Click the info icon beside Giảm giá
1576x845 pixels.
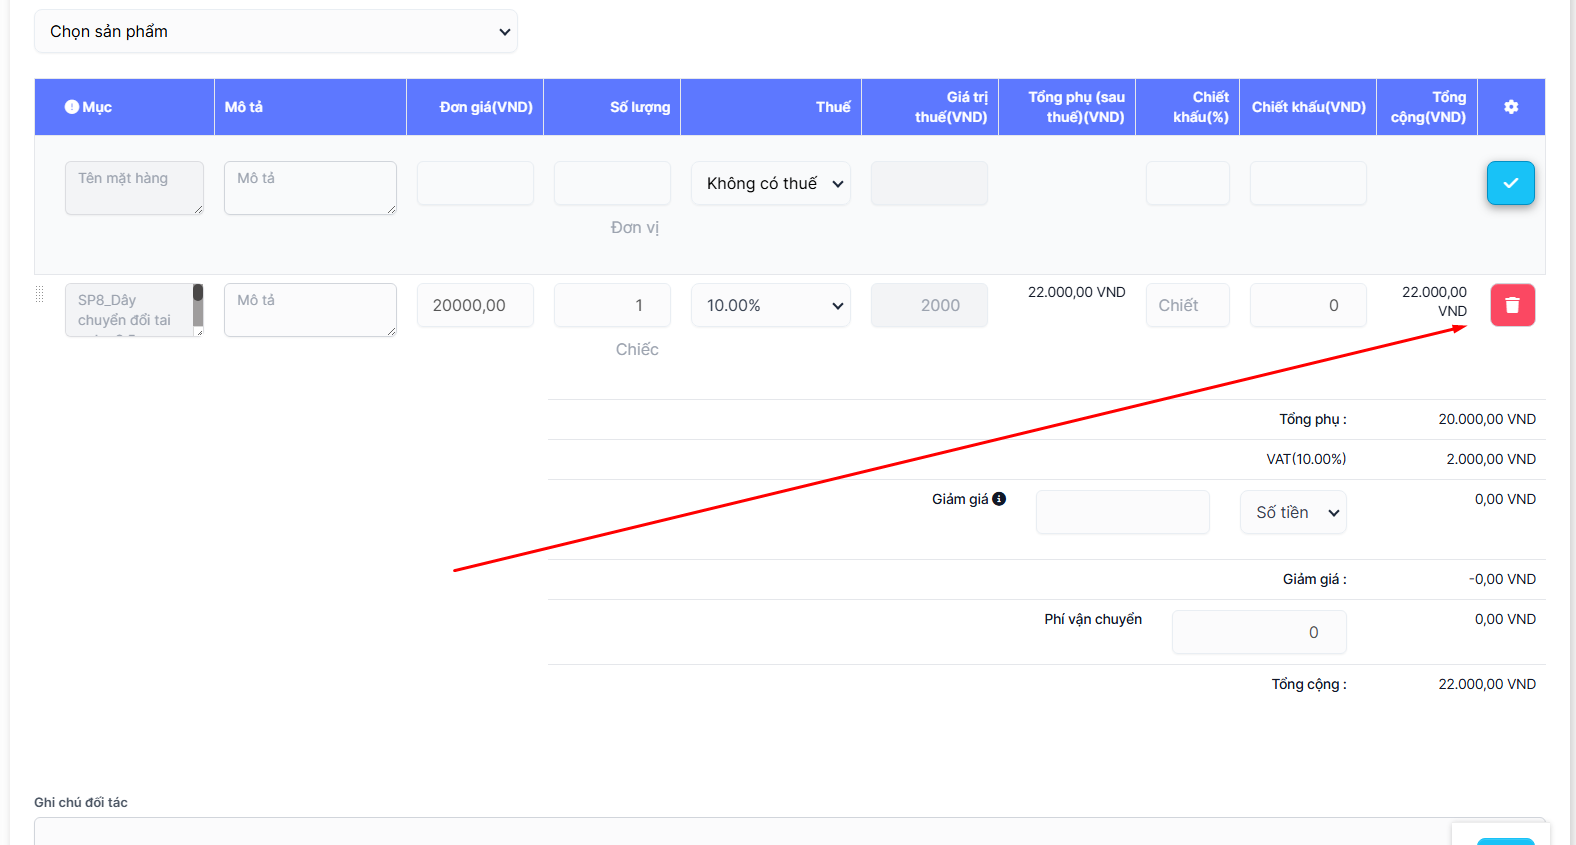point(999,499)
